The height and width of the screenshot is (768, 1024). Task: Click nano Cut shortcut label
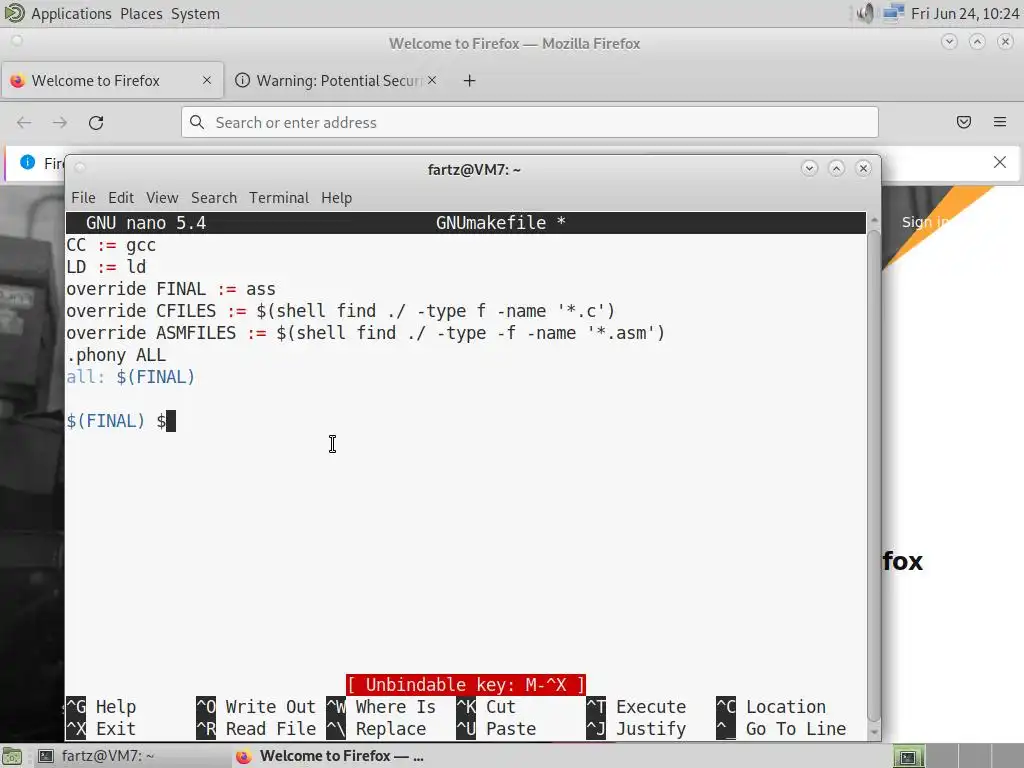pos(501,707)
